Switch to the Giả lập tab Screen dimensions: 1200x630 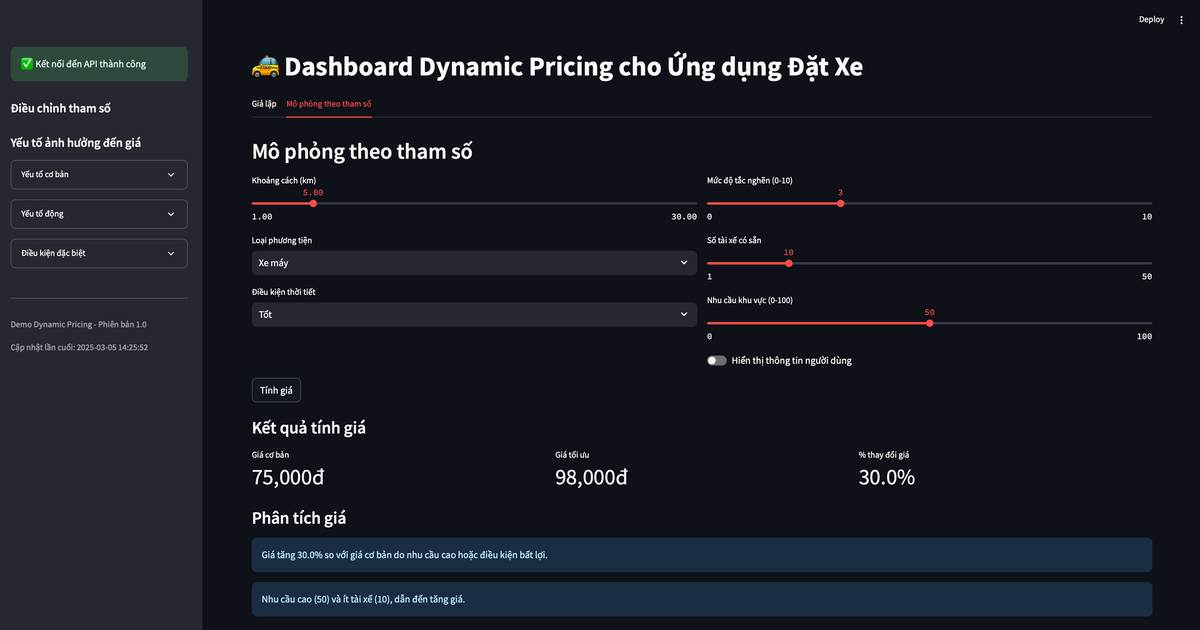[x=262, y=103]
